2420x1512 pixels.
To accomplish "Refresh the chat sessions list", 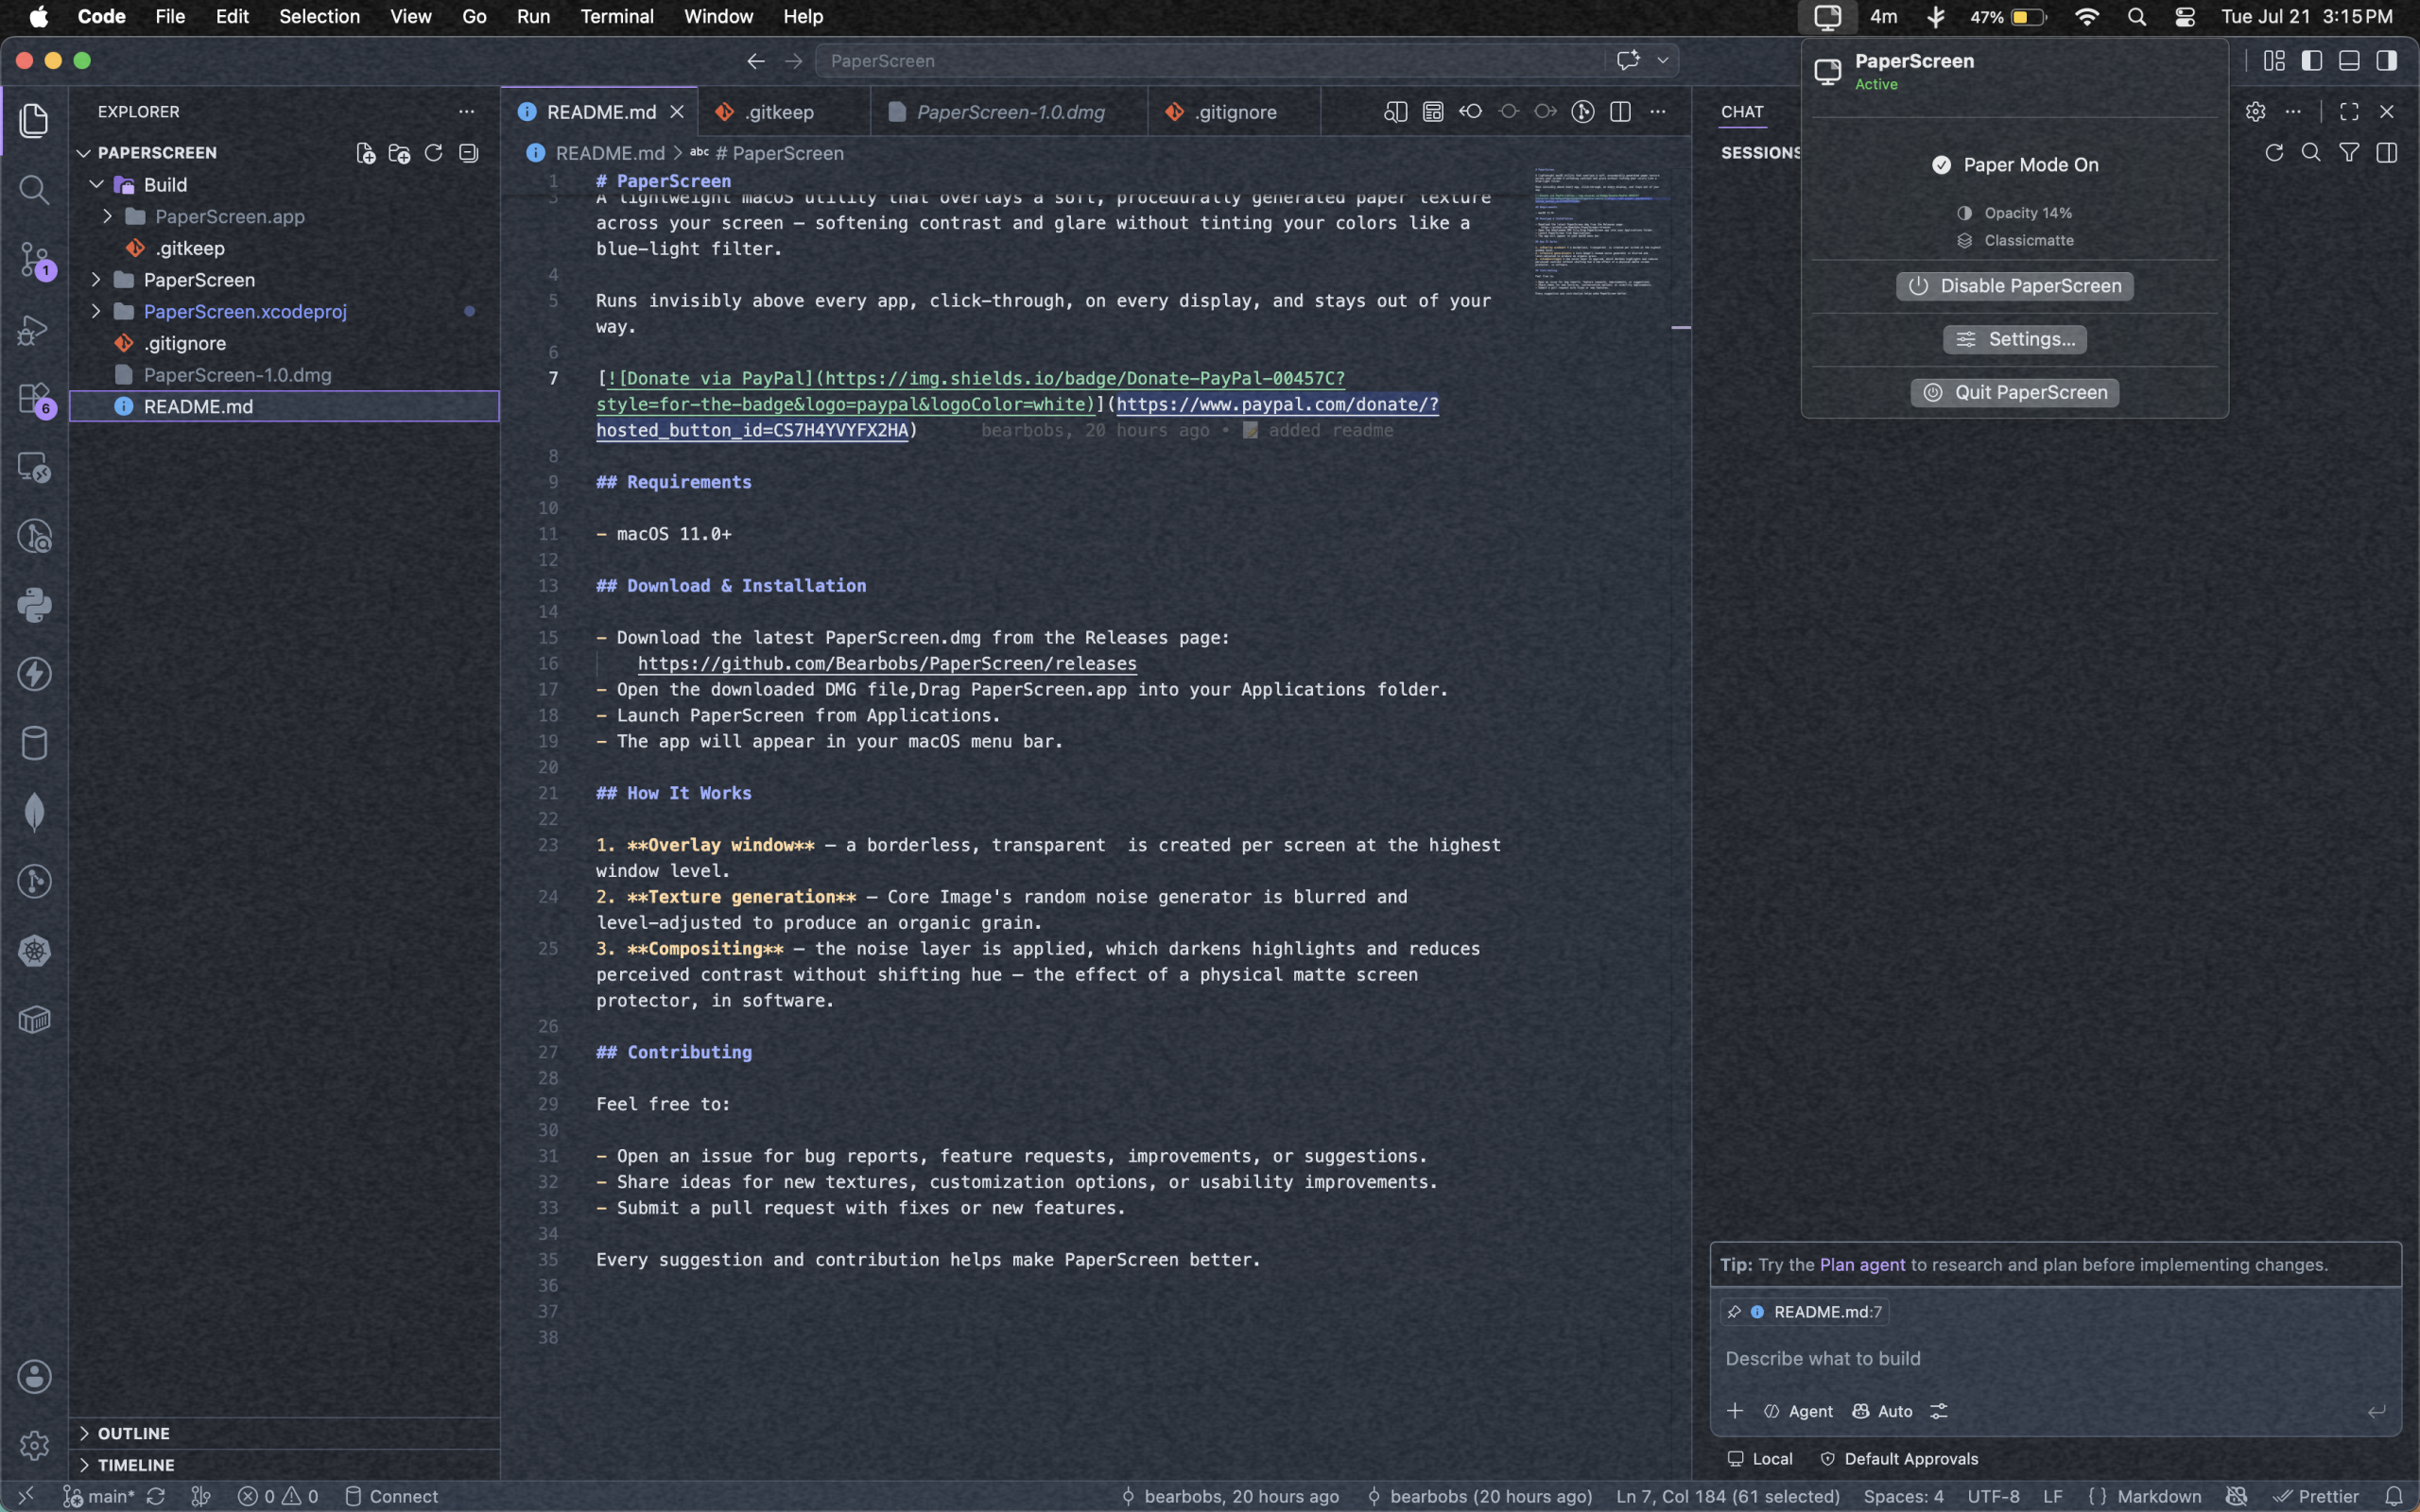I will pos(2274,153).
